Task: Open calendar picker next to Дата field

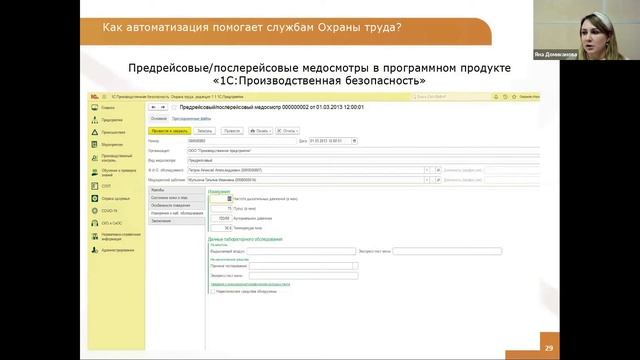Action: click(354, 141)
